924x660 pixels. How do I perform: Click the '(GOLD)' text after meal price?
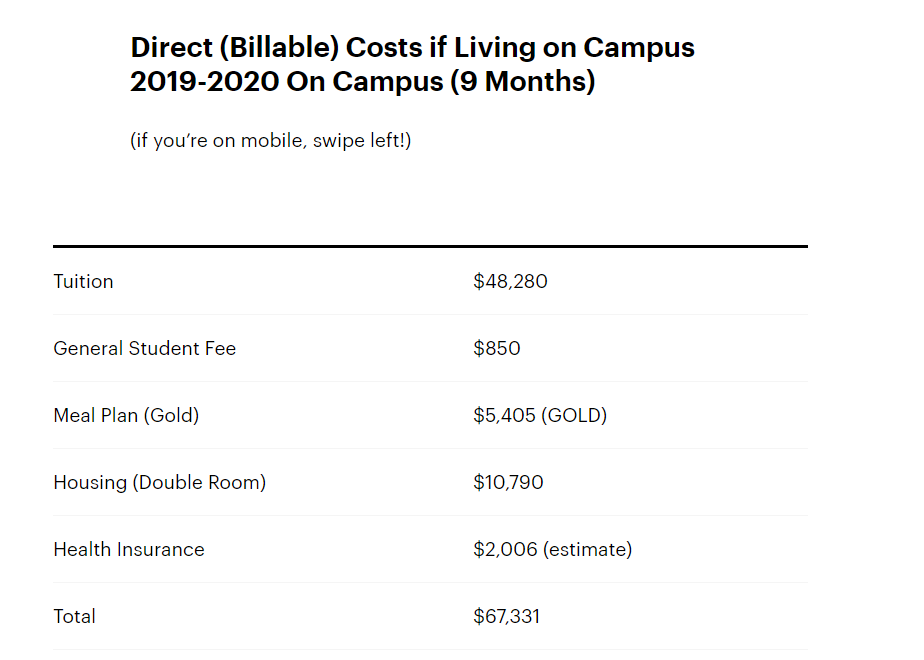click(574, 415)
